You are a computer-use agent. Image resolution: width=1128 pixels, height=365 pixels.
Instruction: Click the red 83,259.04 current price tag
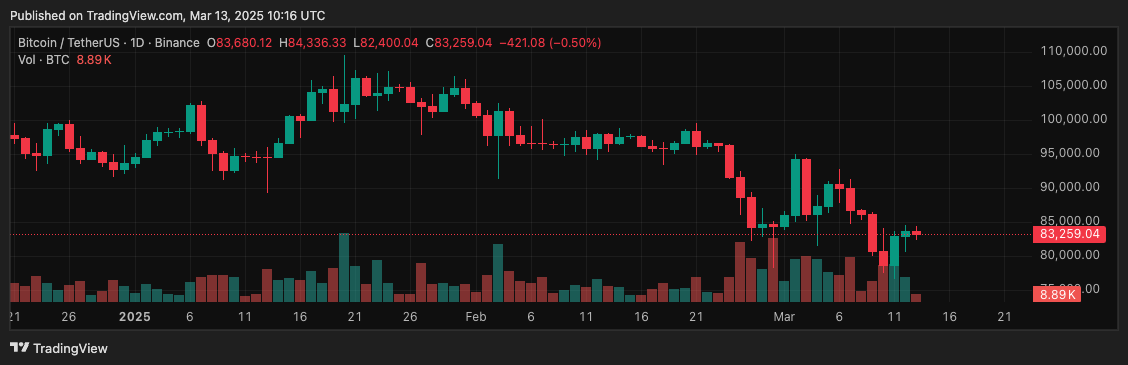click(1070, 234)
